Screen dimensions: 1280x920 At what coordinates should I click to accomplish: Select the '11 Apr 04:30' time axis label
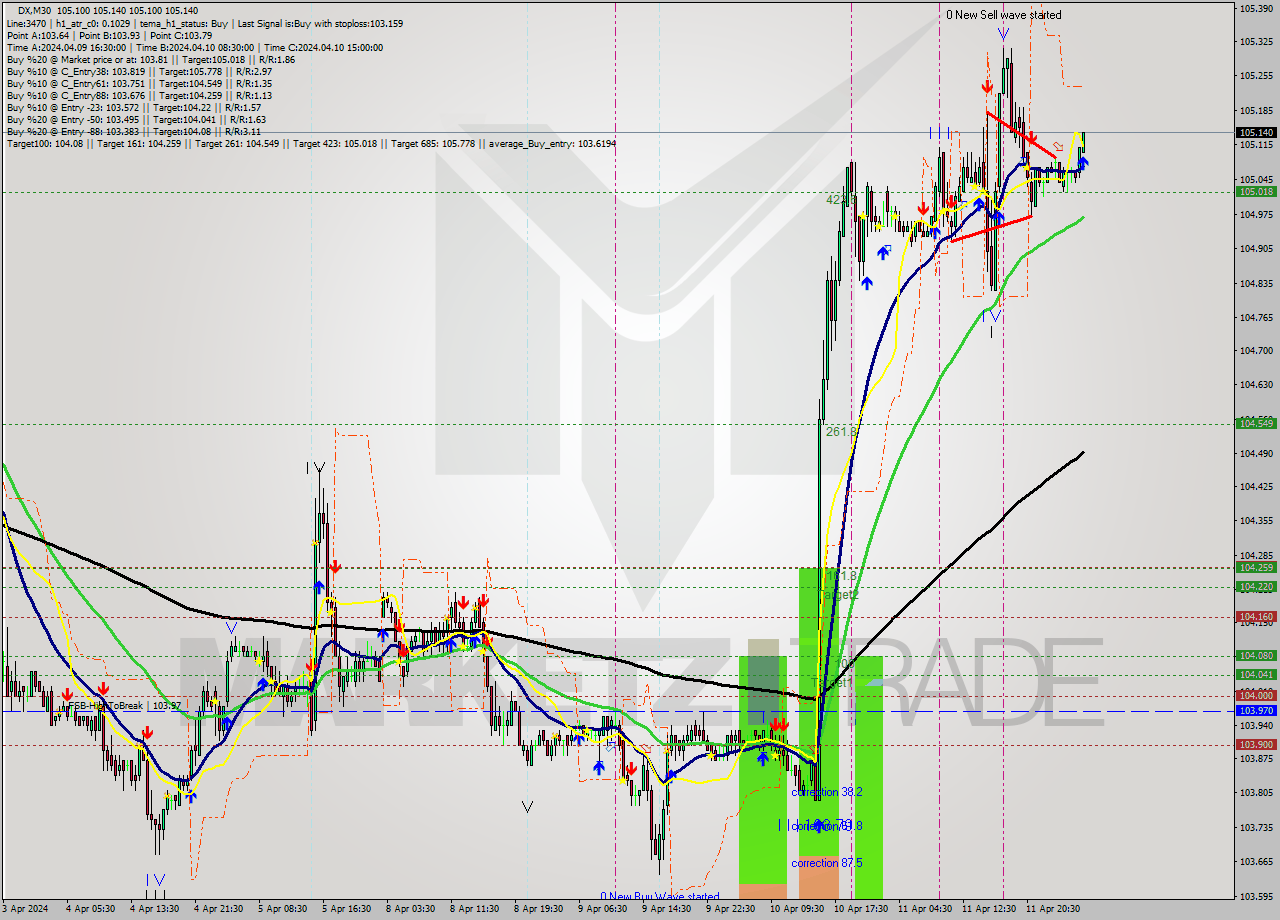tap(925, 909)
